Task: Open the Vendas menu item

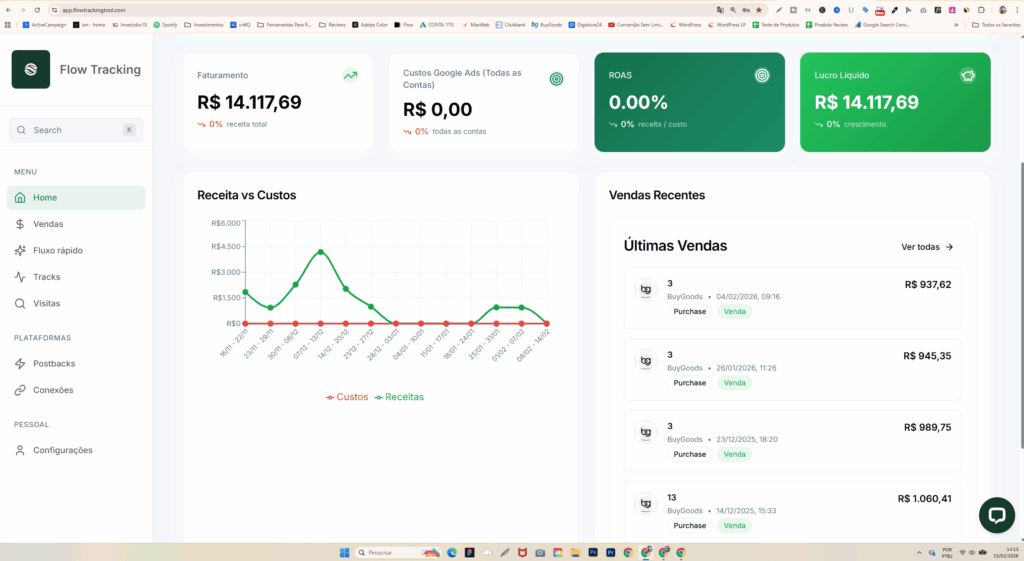Action: [76, 224]
